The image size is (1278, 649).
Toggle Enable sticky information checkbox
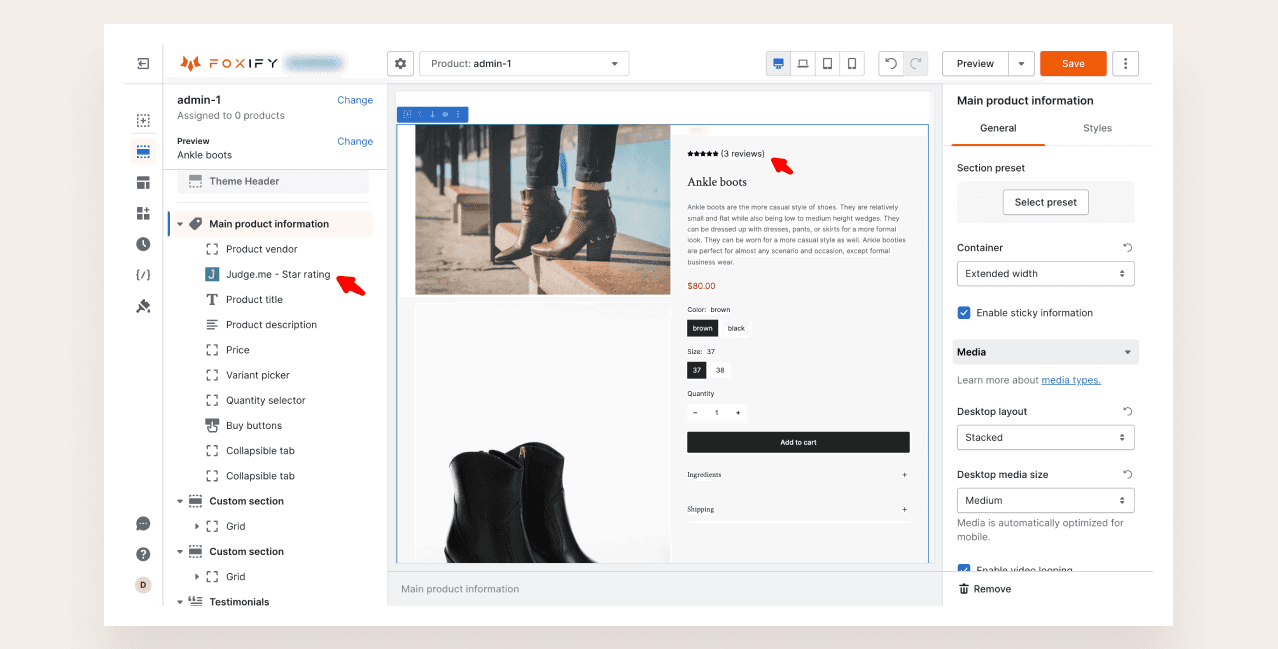[964, 313]
